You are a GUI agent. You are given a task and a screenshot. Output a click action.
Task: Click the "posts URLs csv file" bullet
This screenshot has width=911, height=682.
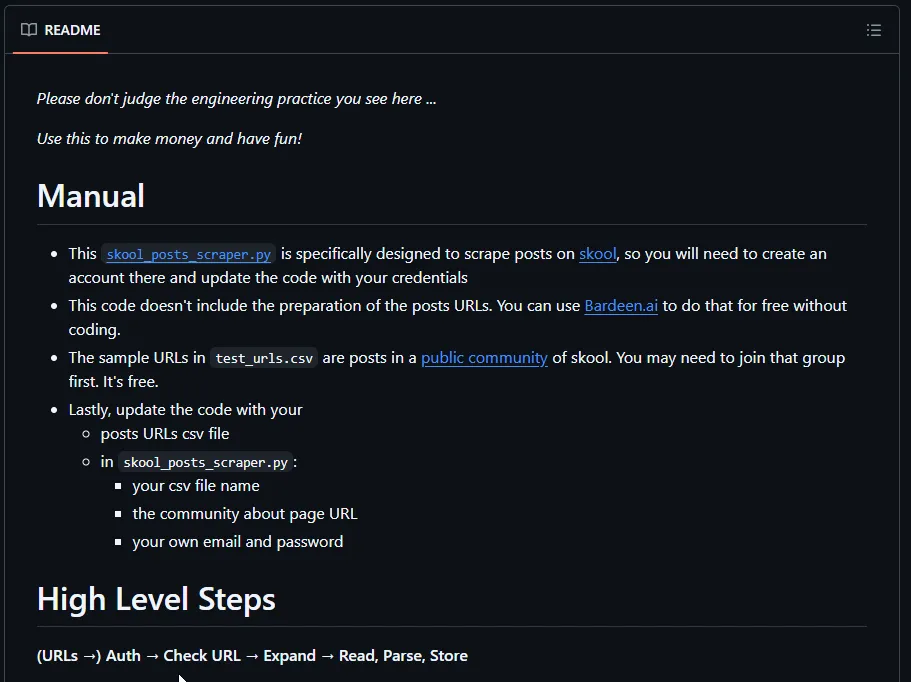(165, 434)
